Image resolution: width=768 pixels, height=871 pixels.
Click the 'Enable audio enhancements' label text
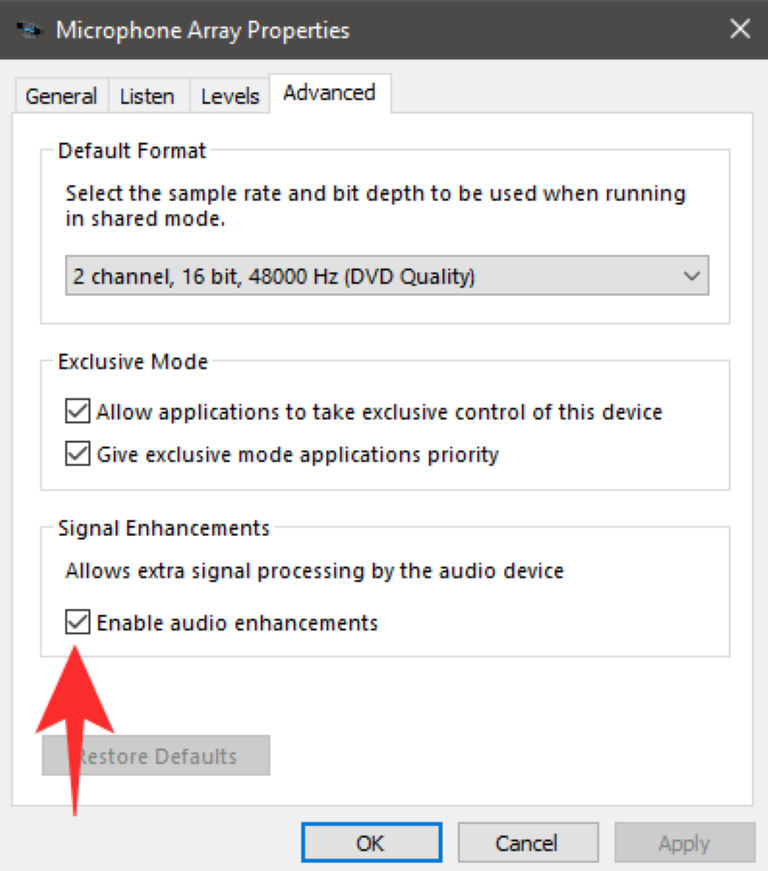pyautogui.click(x=237, y=623)
